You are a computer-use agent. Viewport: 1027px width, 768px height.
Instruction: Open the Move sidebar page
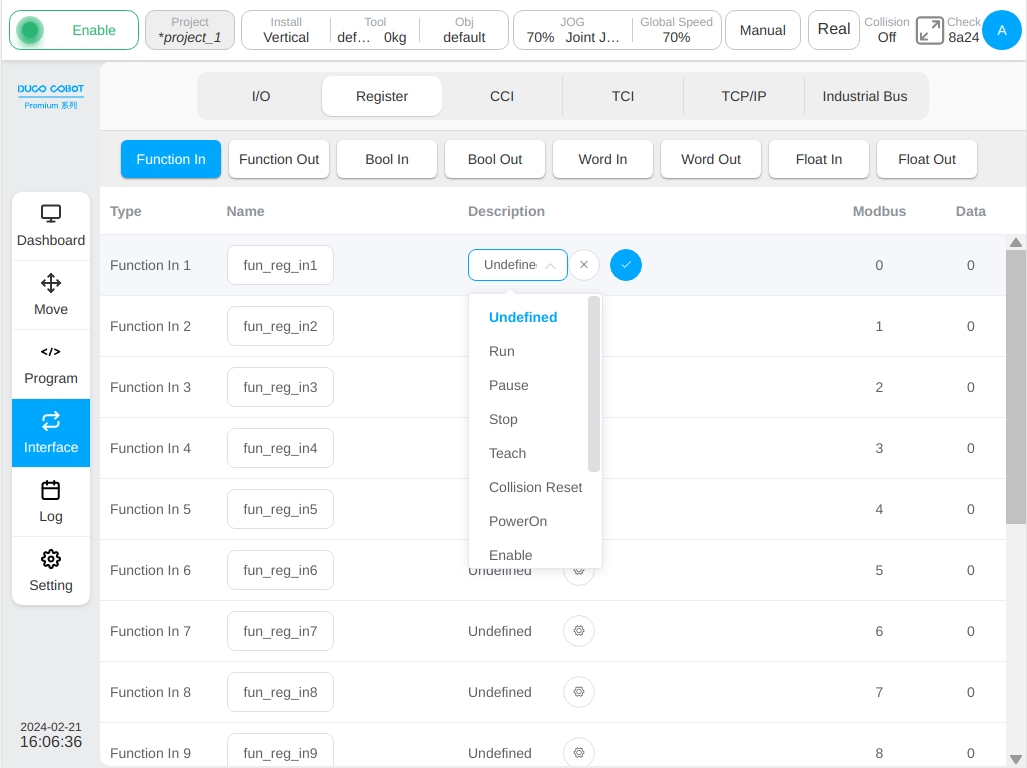50,295
